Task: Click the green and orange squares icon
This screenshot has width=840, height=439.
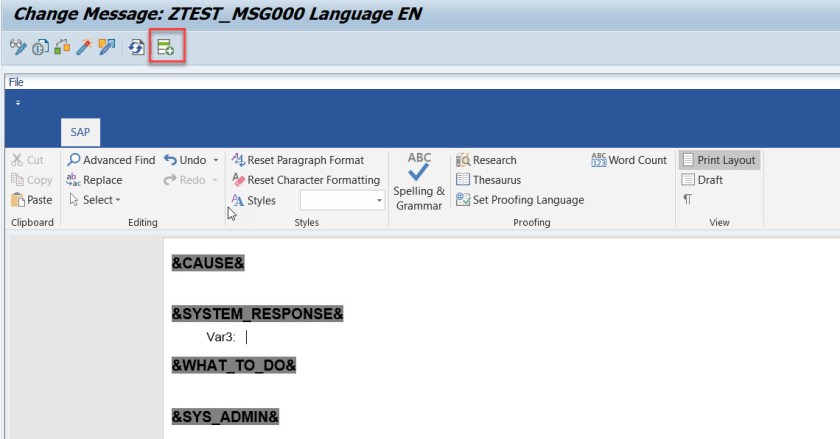Action: pyautogui.click(x=62, y=47)
